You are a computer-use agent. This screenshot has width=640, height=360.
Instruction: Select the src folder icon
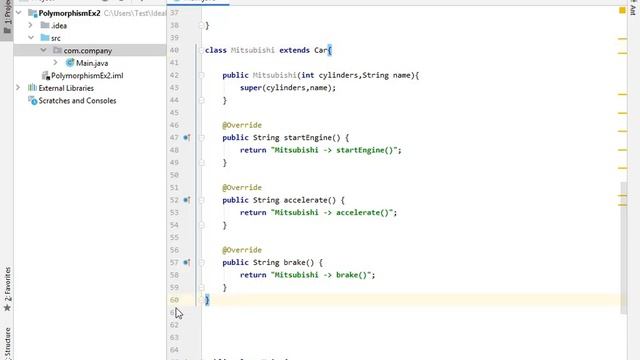click(x=45, y=38)
